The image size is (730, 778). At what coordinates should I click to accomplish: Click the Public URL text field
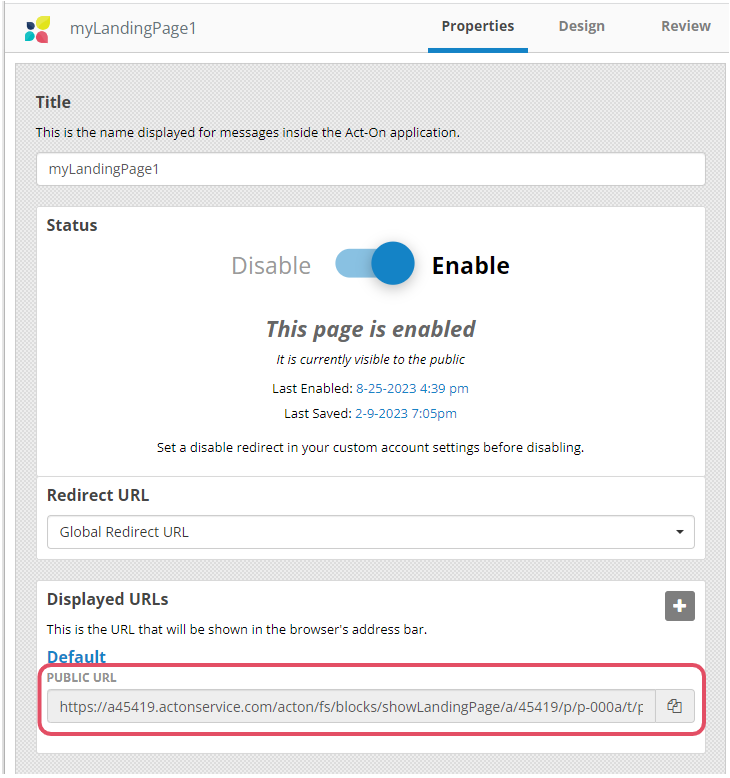[x=351, y=706]
